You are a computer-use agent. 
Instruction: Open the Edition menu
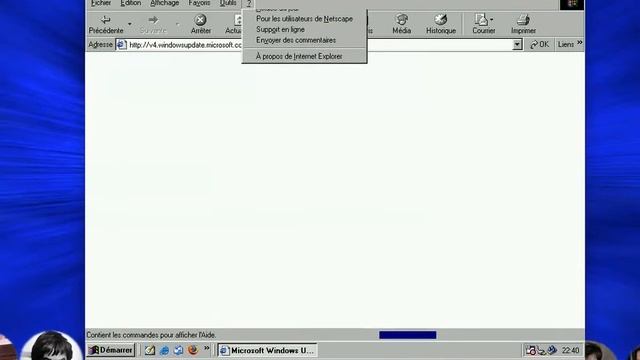pos(130,3)
